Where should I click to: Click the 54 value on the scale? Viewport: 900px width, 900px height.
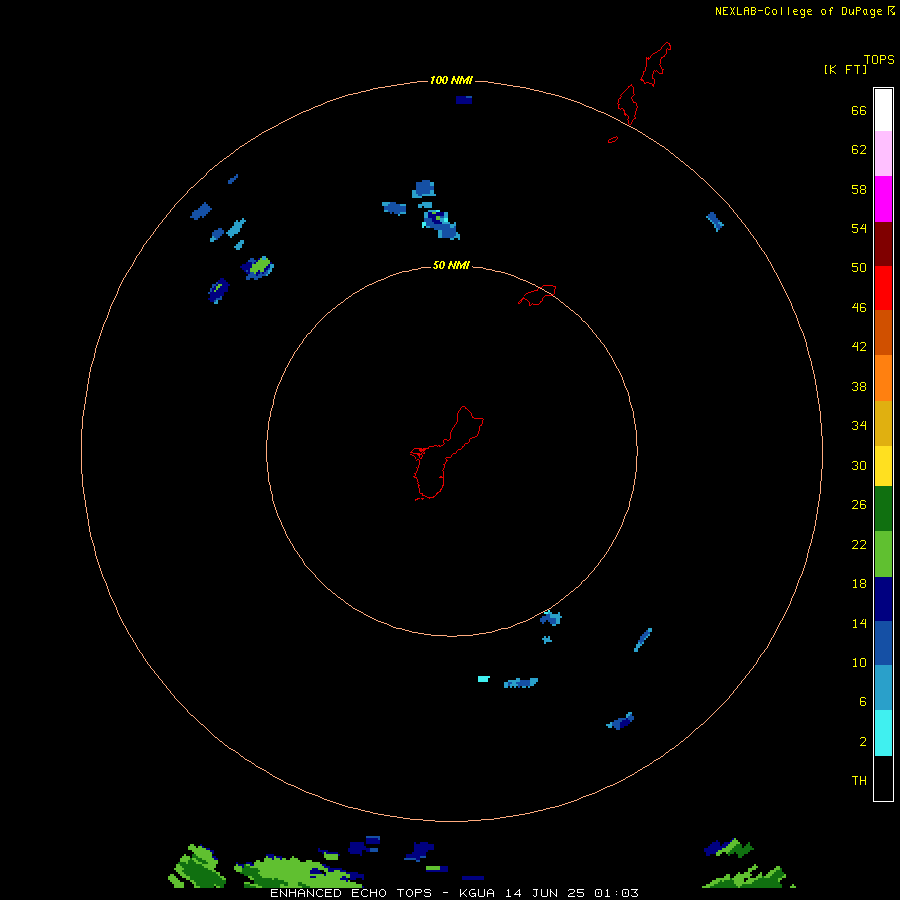[x=859, y=228]
